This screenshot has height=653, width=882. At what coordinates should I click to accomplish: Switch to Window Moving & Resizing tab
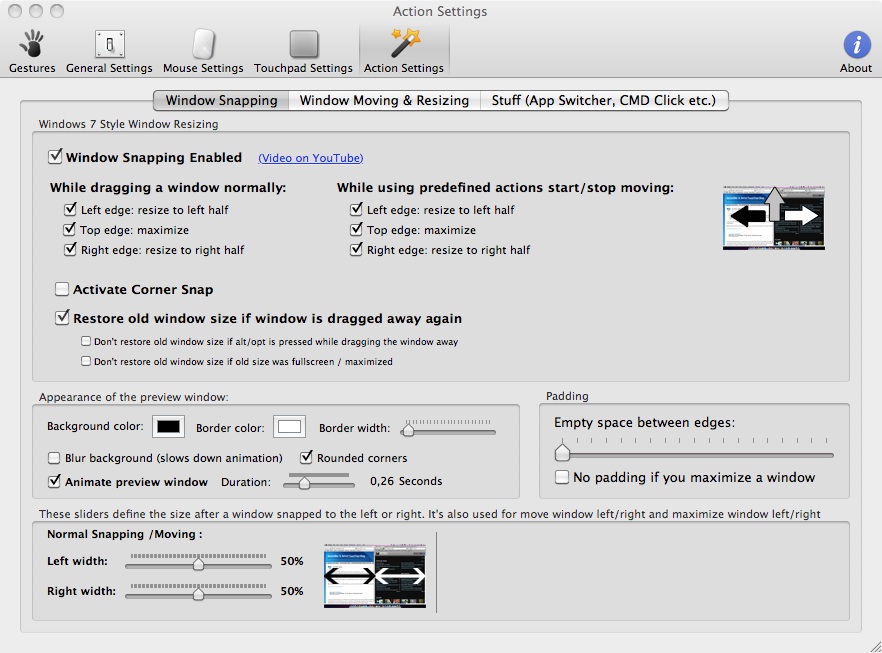click(x=384, y=100)
